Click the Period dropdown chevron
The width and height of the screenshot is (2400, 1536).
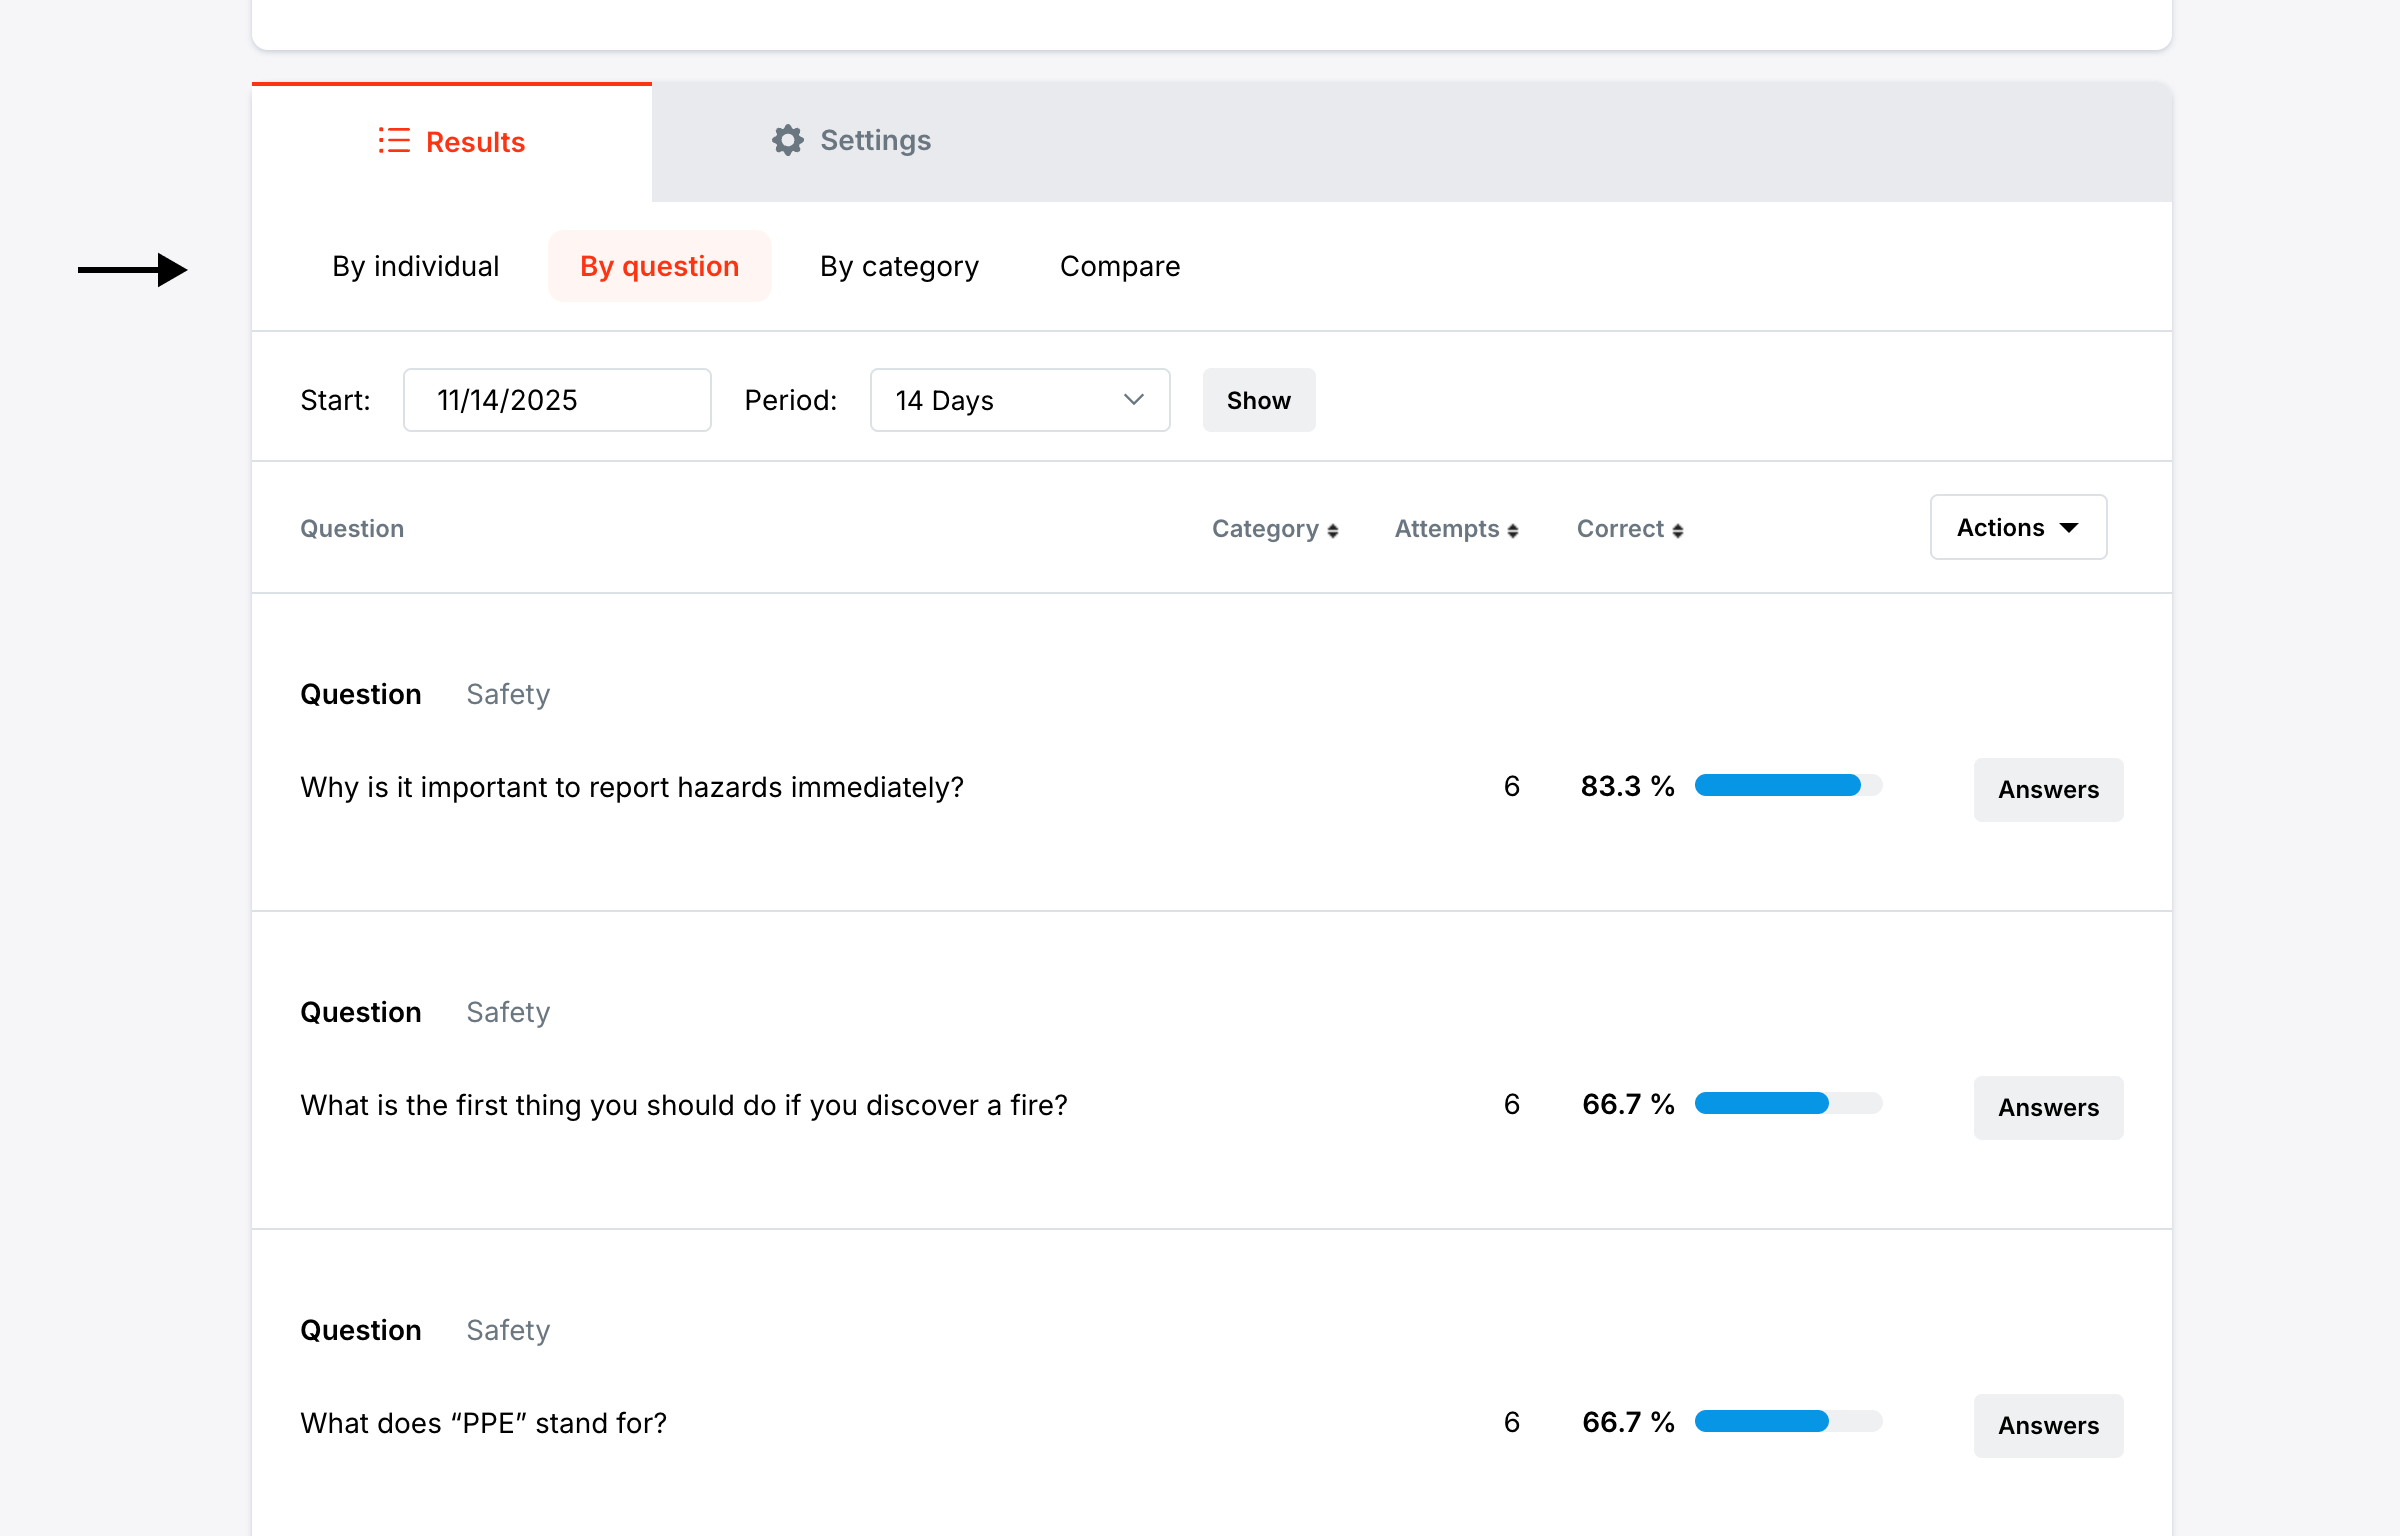click(x=1133, y=400)
